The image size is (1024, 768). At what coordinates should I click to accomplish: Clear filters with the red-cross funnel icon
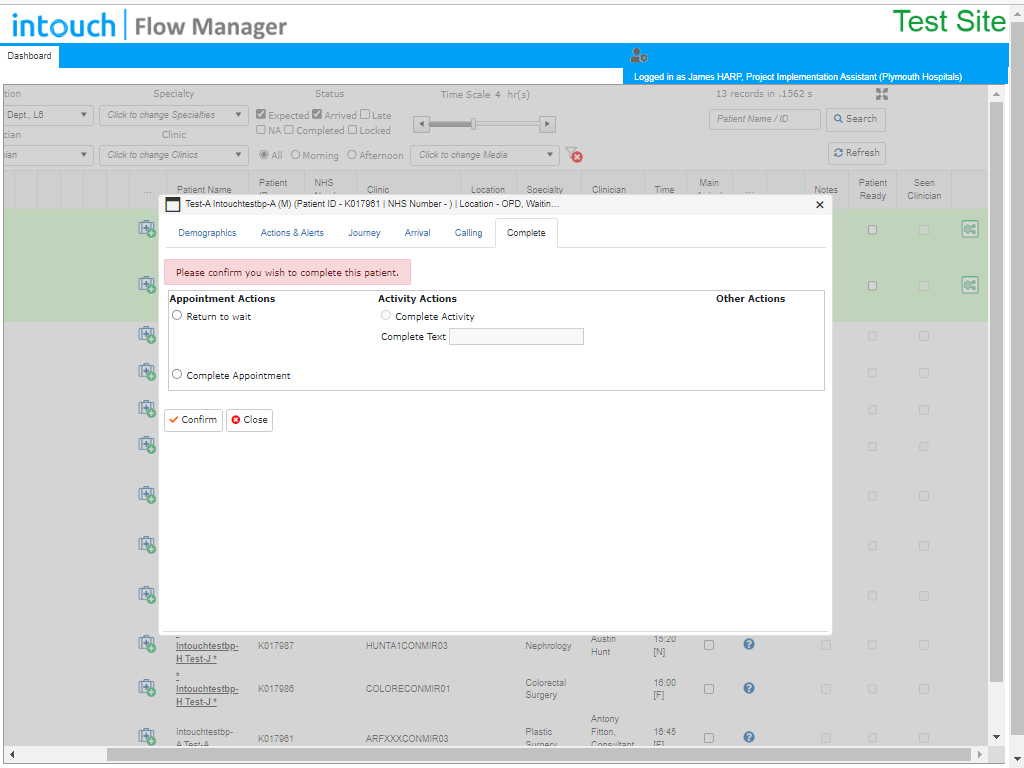(573, 155)
